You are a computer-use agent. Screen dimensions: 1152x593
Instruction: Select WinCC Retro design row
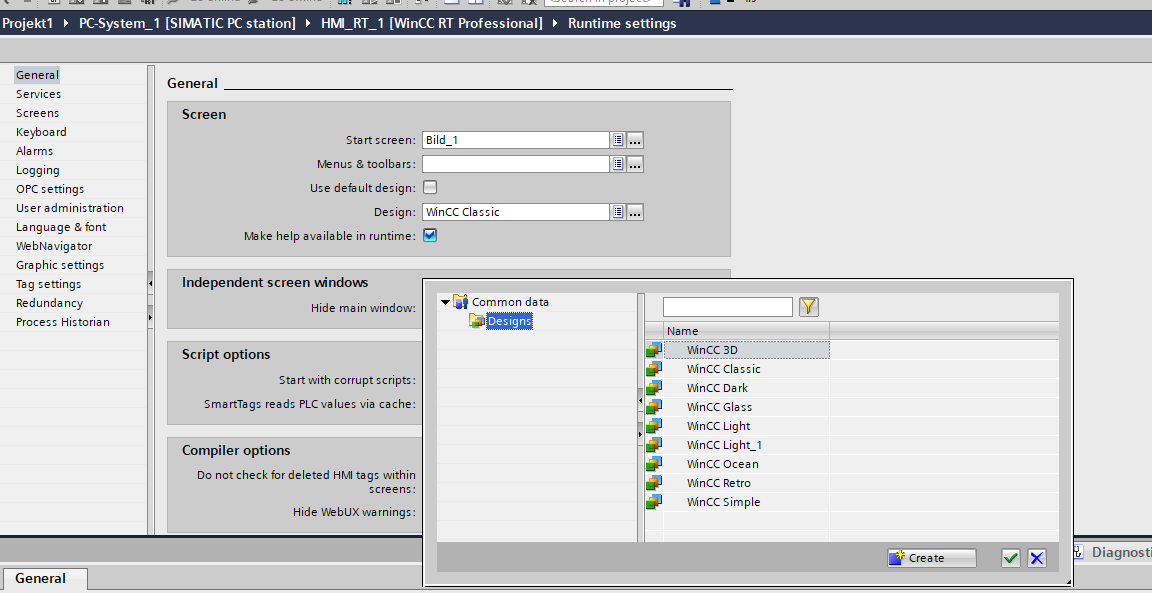pyautogui.click(x=746, y=484)
